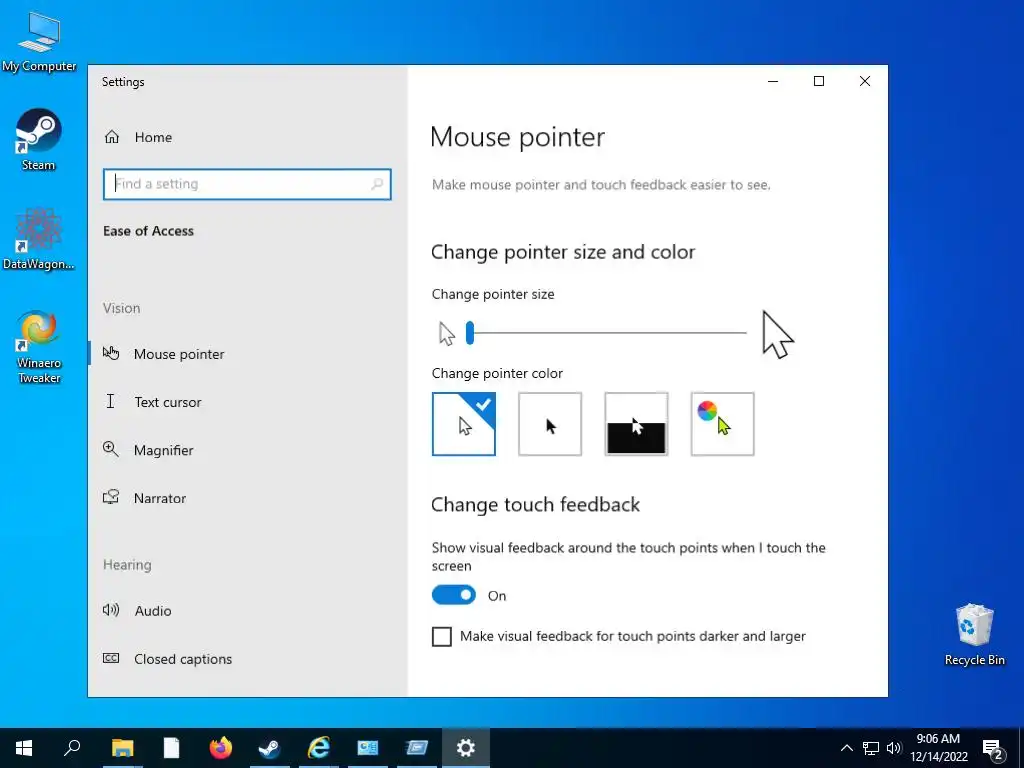Open Text cursor settings
The width and height of the screenshot is (1024, 768).
point(248,402)
